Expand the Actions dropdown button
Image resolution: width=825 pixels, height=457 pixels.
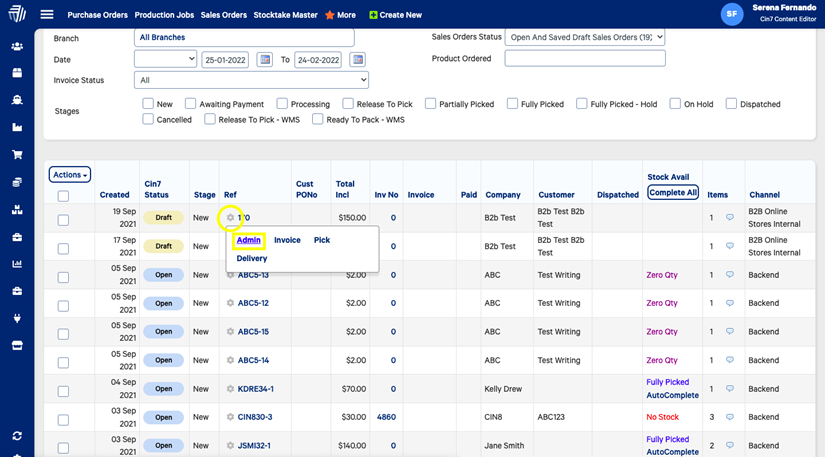coord(70,175)
